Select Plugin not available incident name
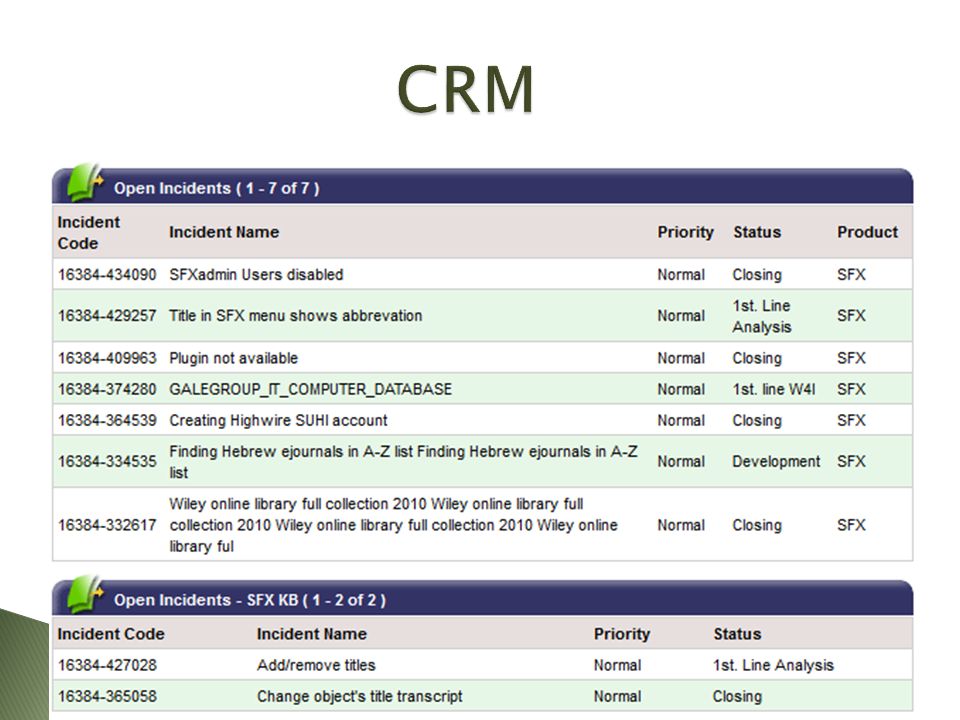The width and height of the screenshot is (960, 720). (233, 358)
